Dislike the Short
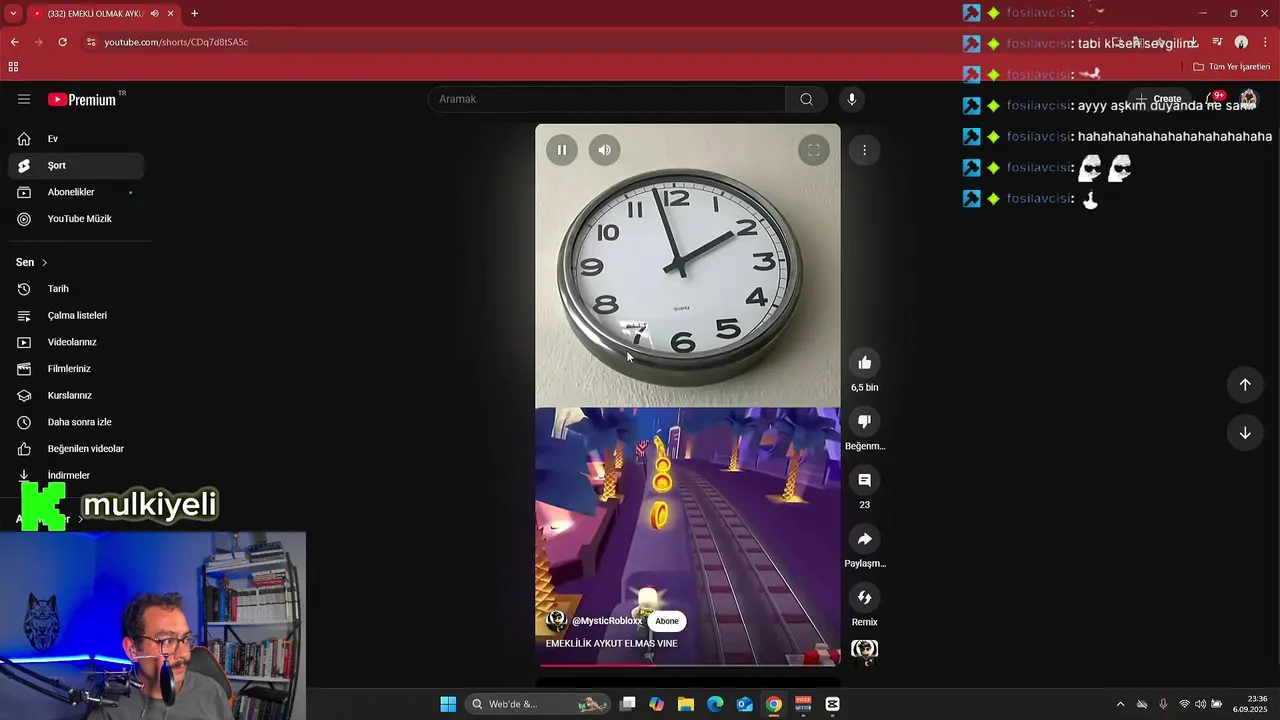Viewport: 1280px width, 720px height. [x=865, y=421]
